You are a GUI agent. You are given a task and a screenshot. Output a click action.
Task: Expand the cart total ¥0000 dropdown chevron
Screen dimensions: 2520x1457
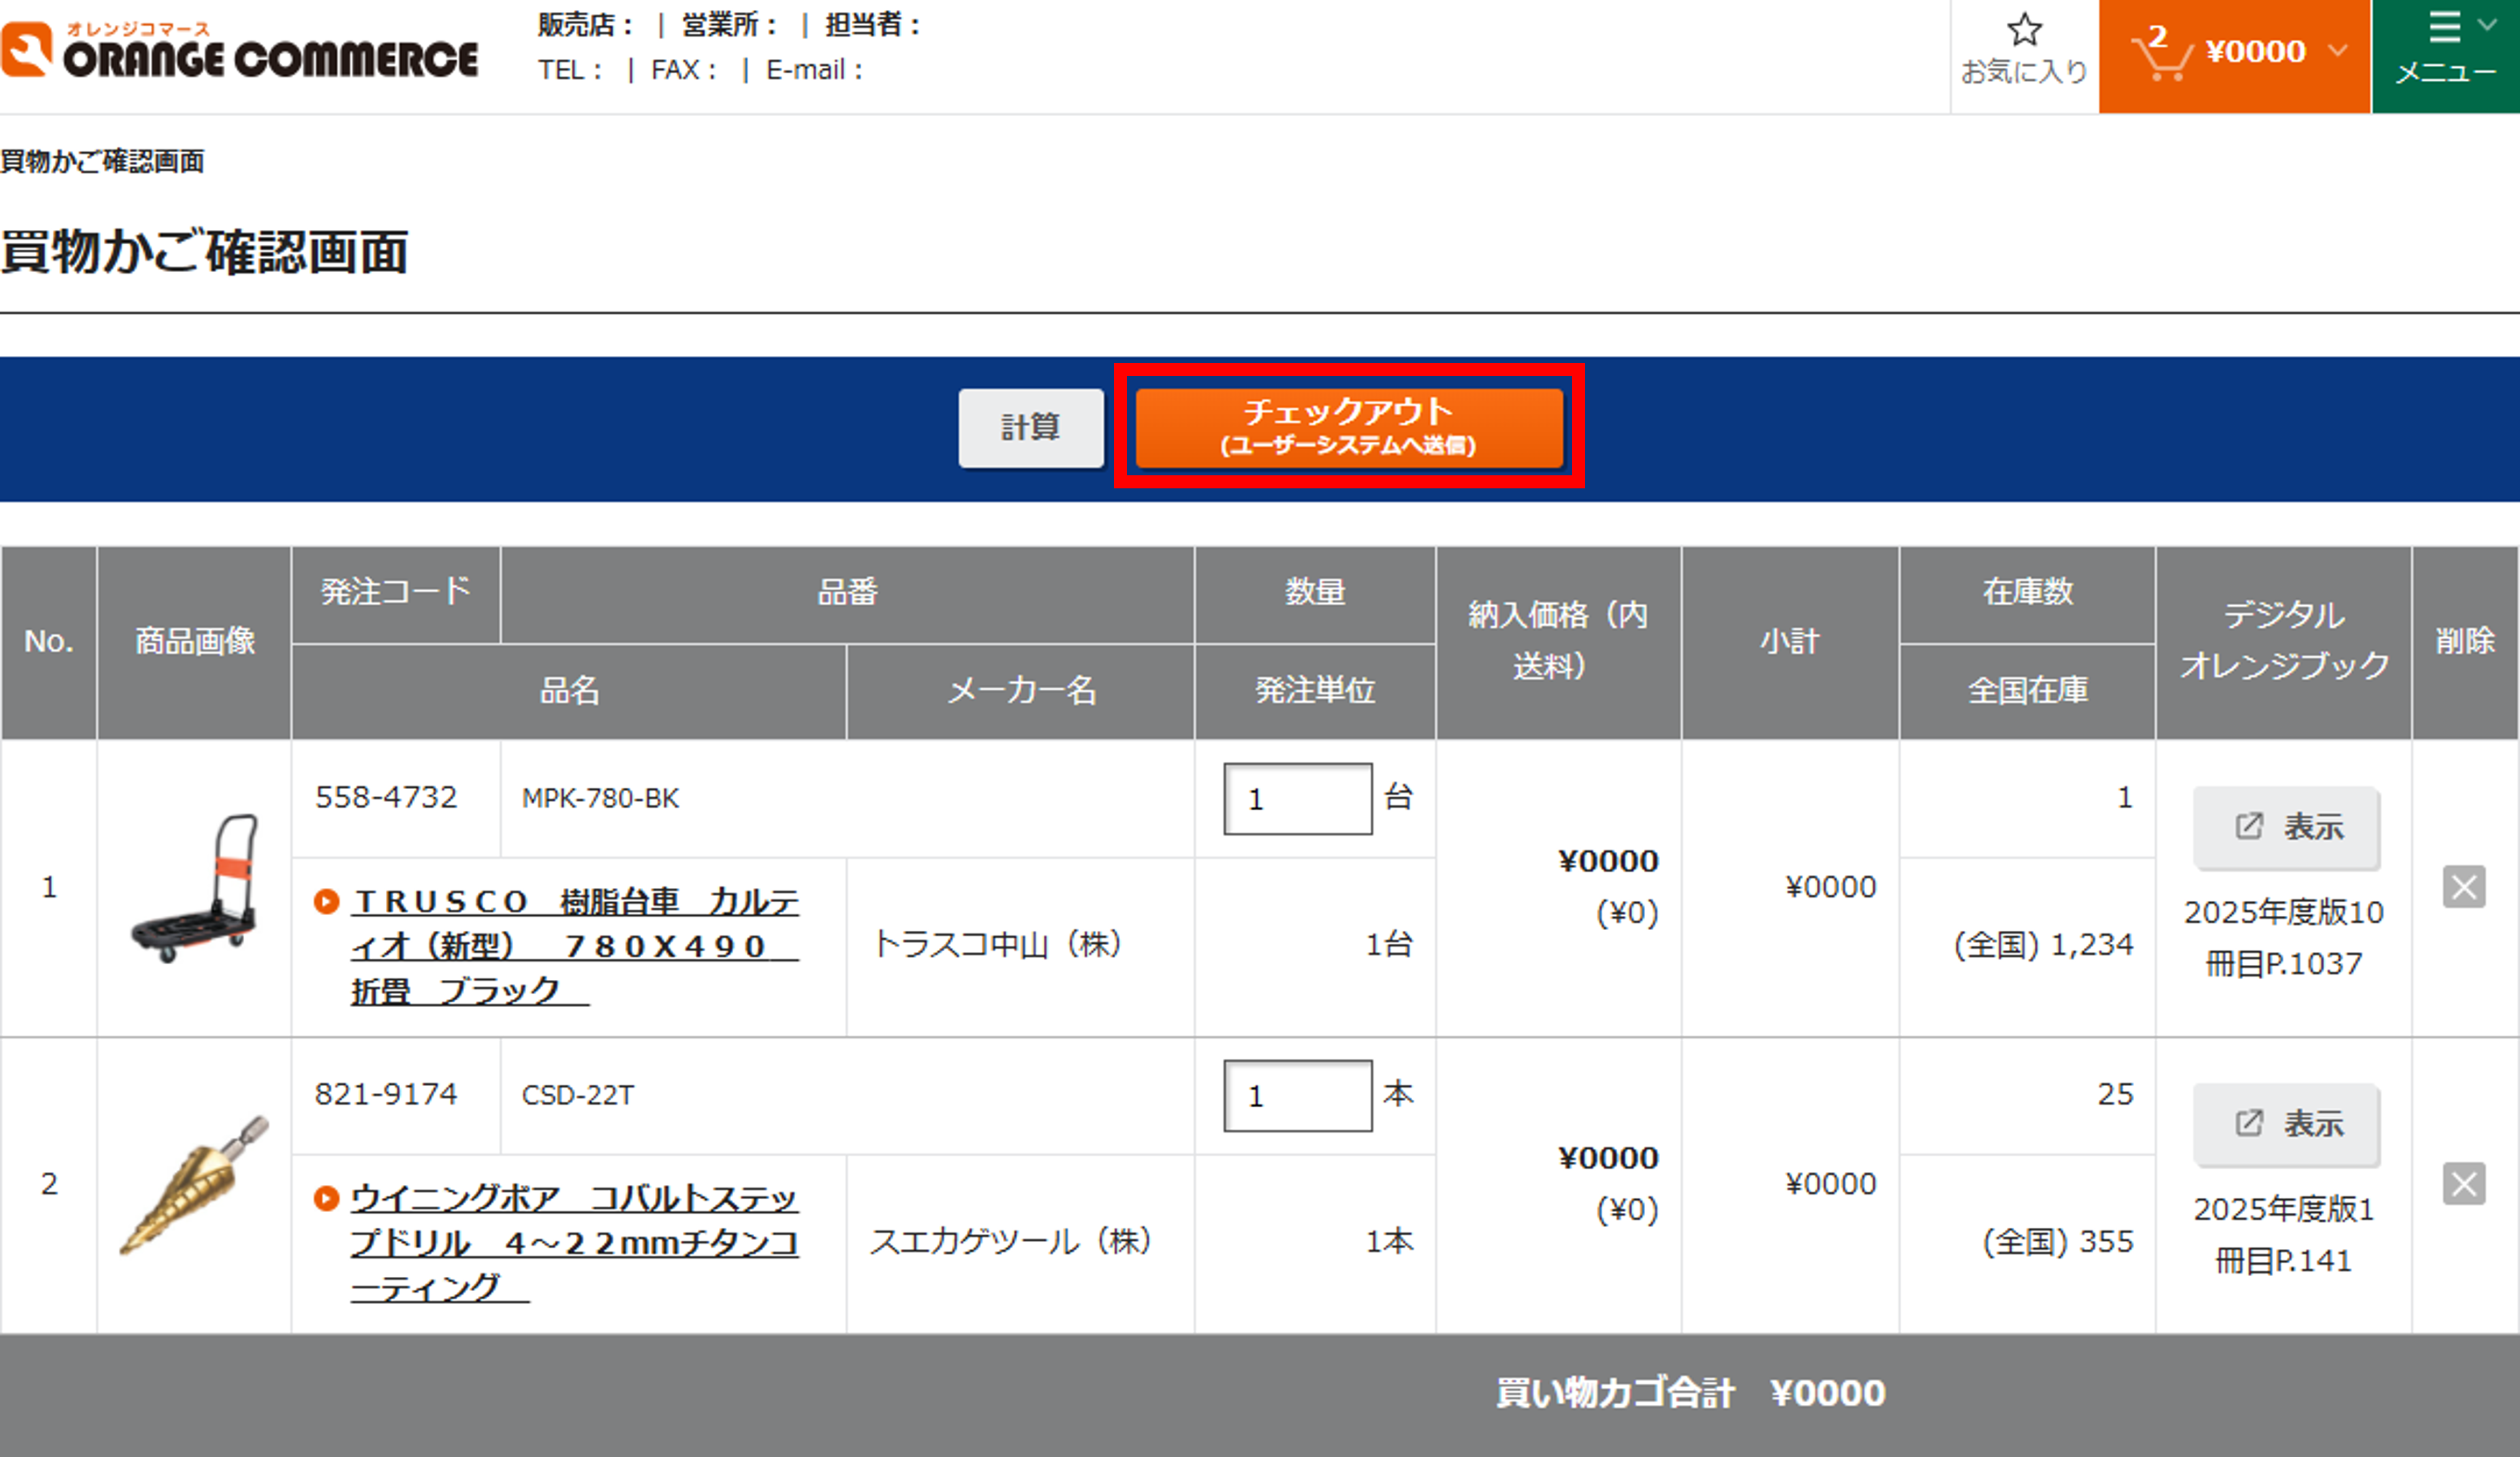pos(2338,50)
